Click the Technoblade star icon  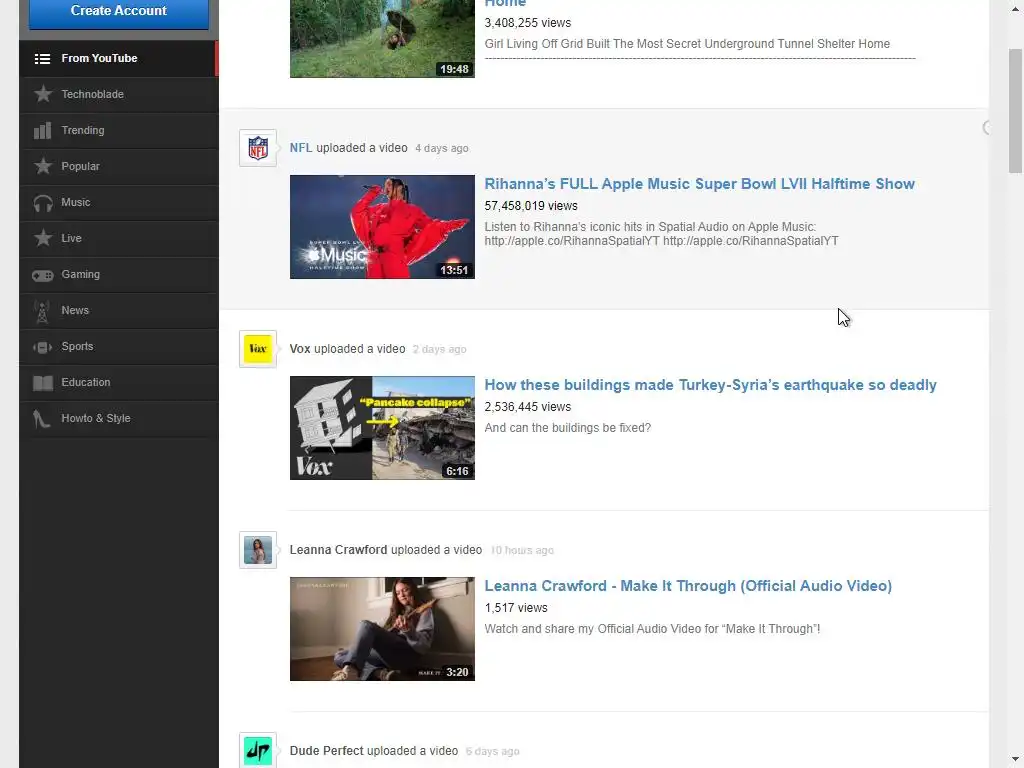click(43, 94)
